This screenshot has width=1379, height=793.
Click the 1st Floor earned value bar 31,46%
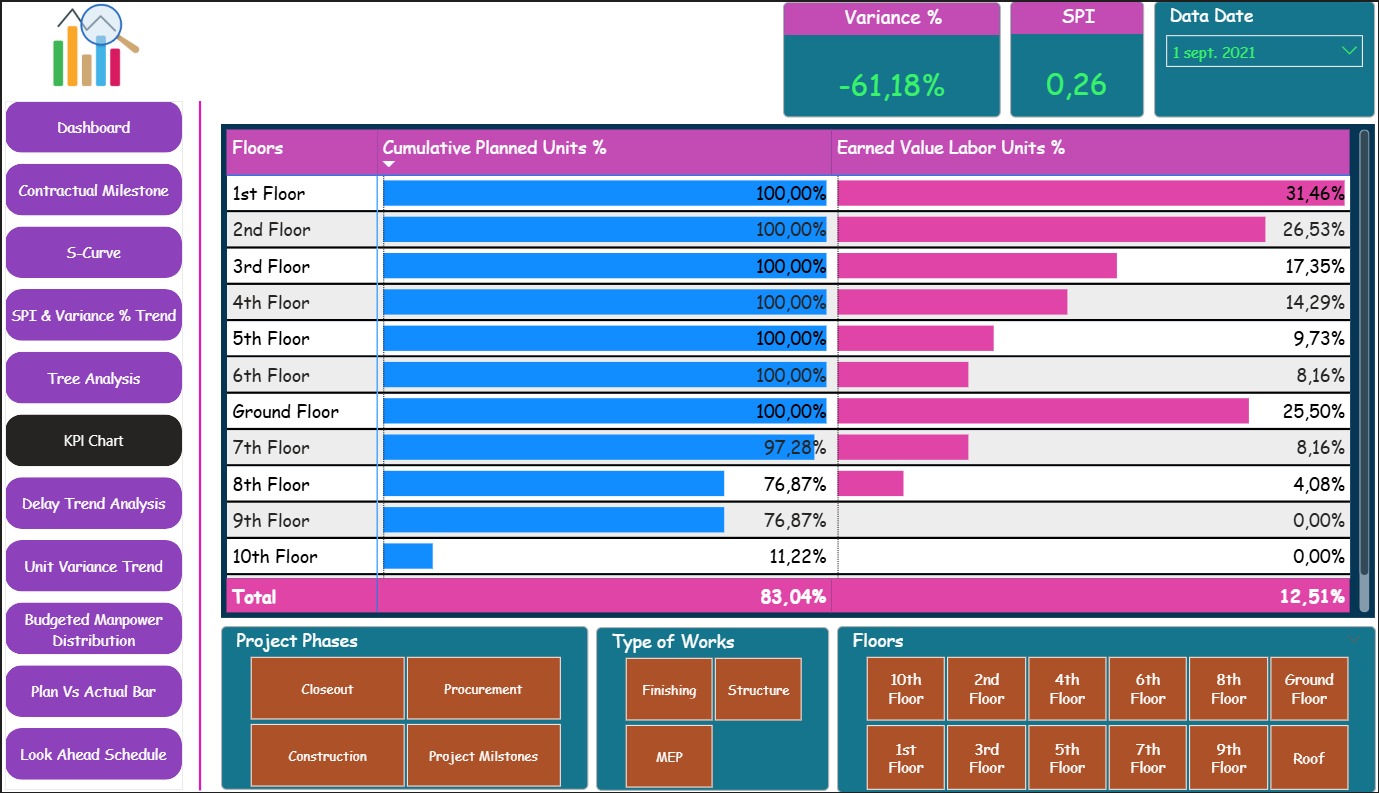click(x=1091, y=193)
